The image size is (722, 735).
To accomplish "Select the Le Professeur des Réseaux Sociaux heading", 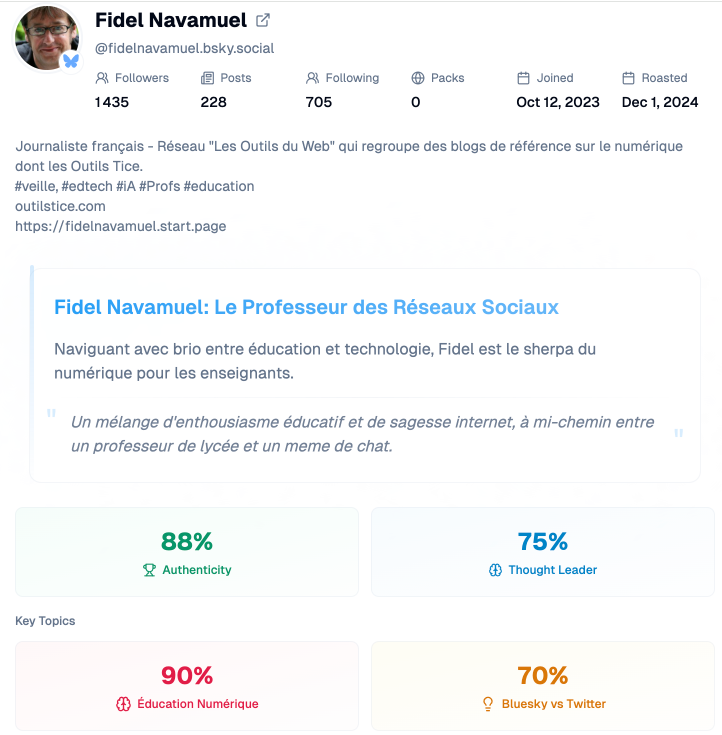I will click(307, 308).
